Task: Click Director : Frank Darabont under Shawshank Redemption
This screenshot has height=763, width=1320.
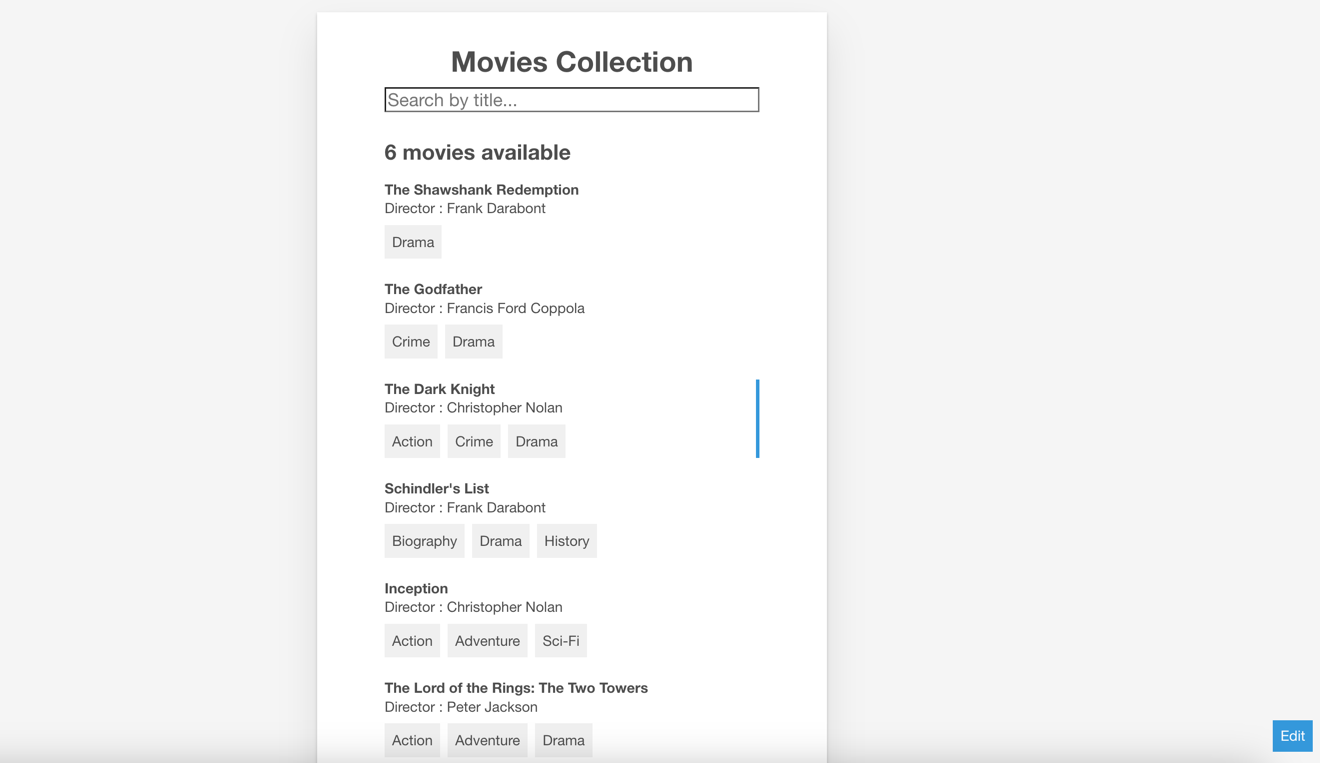Action: point(465,209)
